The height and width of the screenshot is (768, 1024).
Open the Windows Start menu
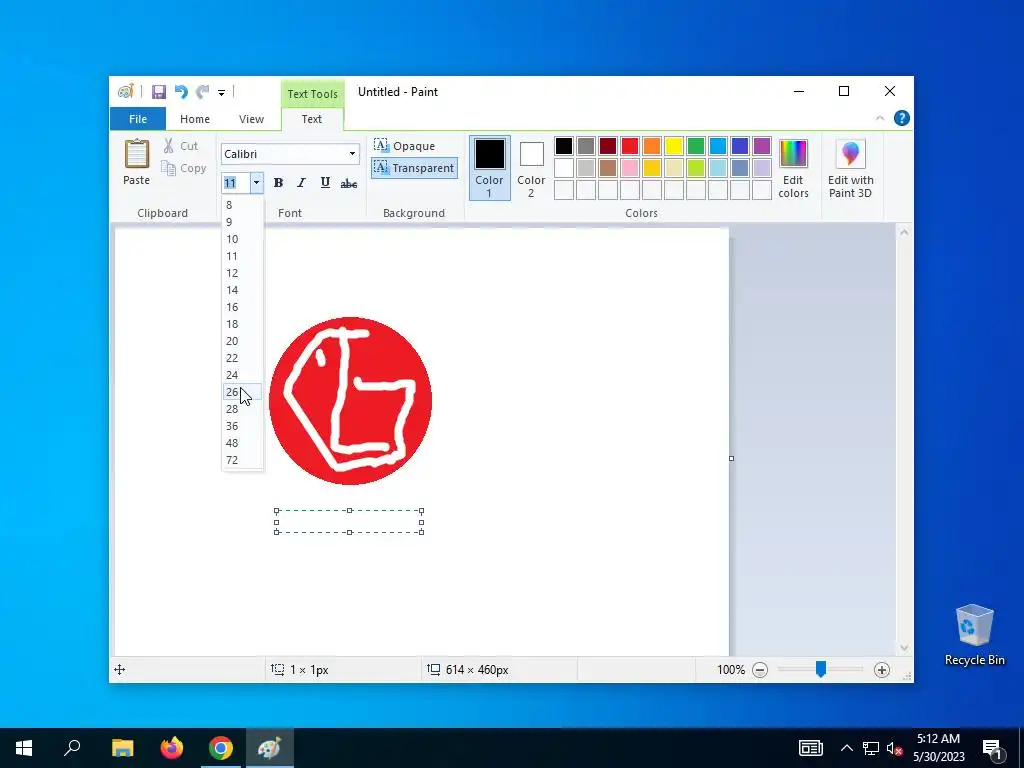point(24,748)
